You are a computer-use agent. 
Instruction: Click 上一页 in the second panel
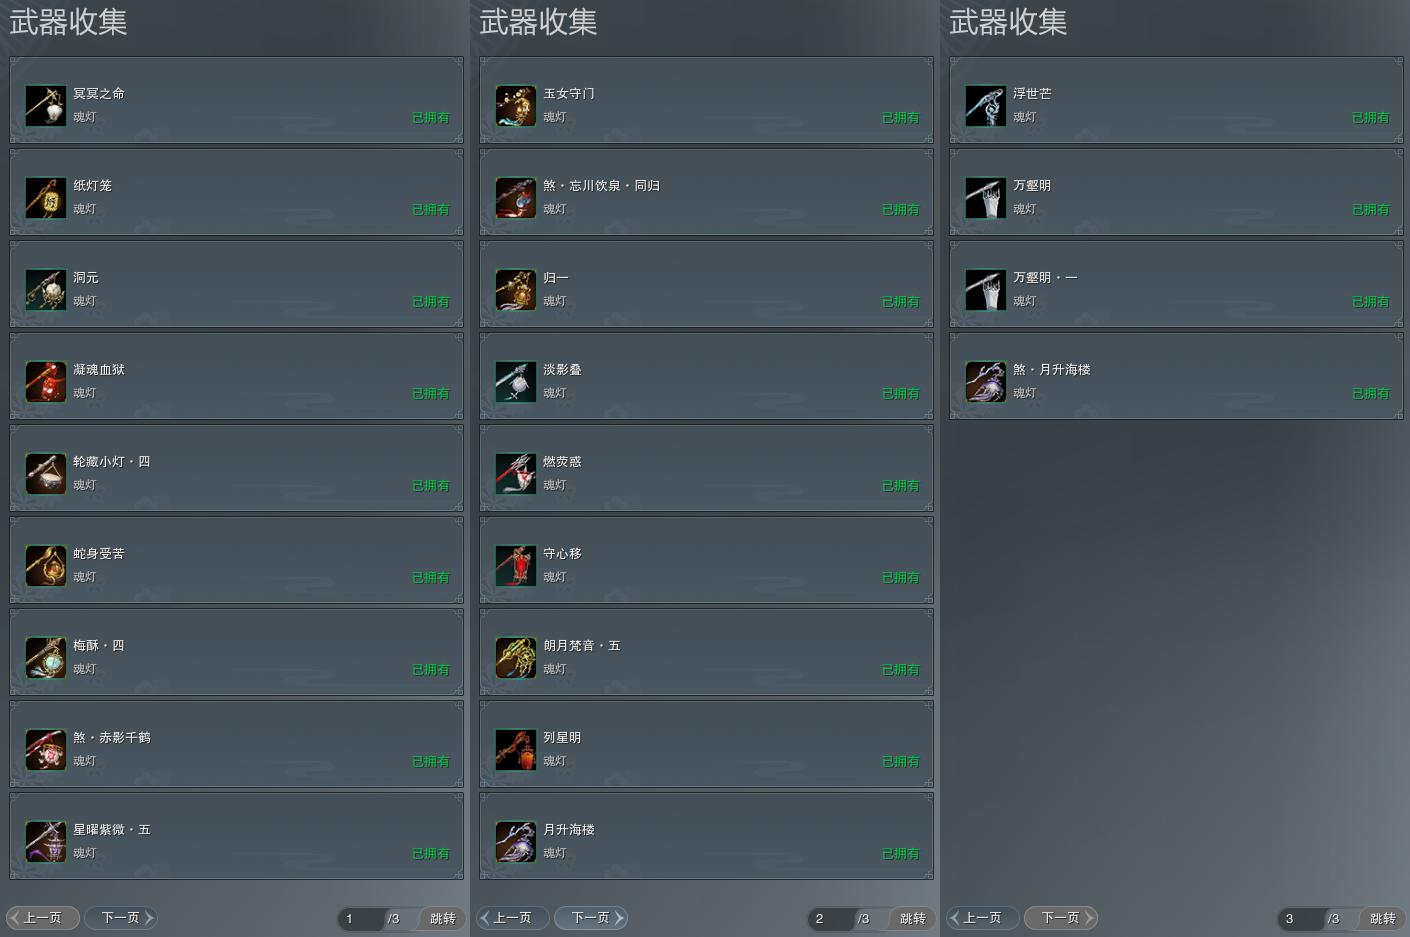pyautogui.click(x=512, y=918)
